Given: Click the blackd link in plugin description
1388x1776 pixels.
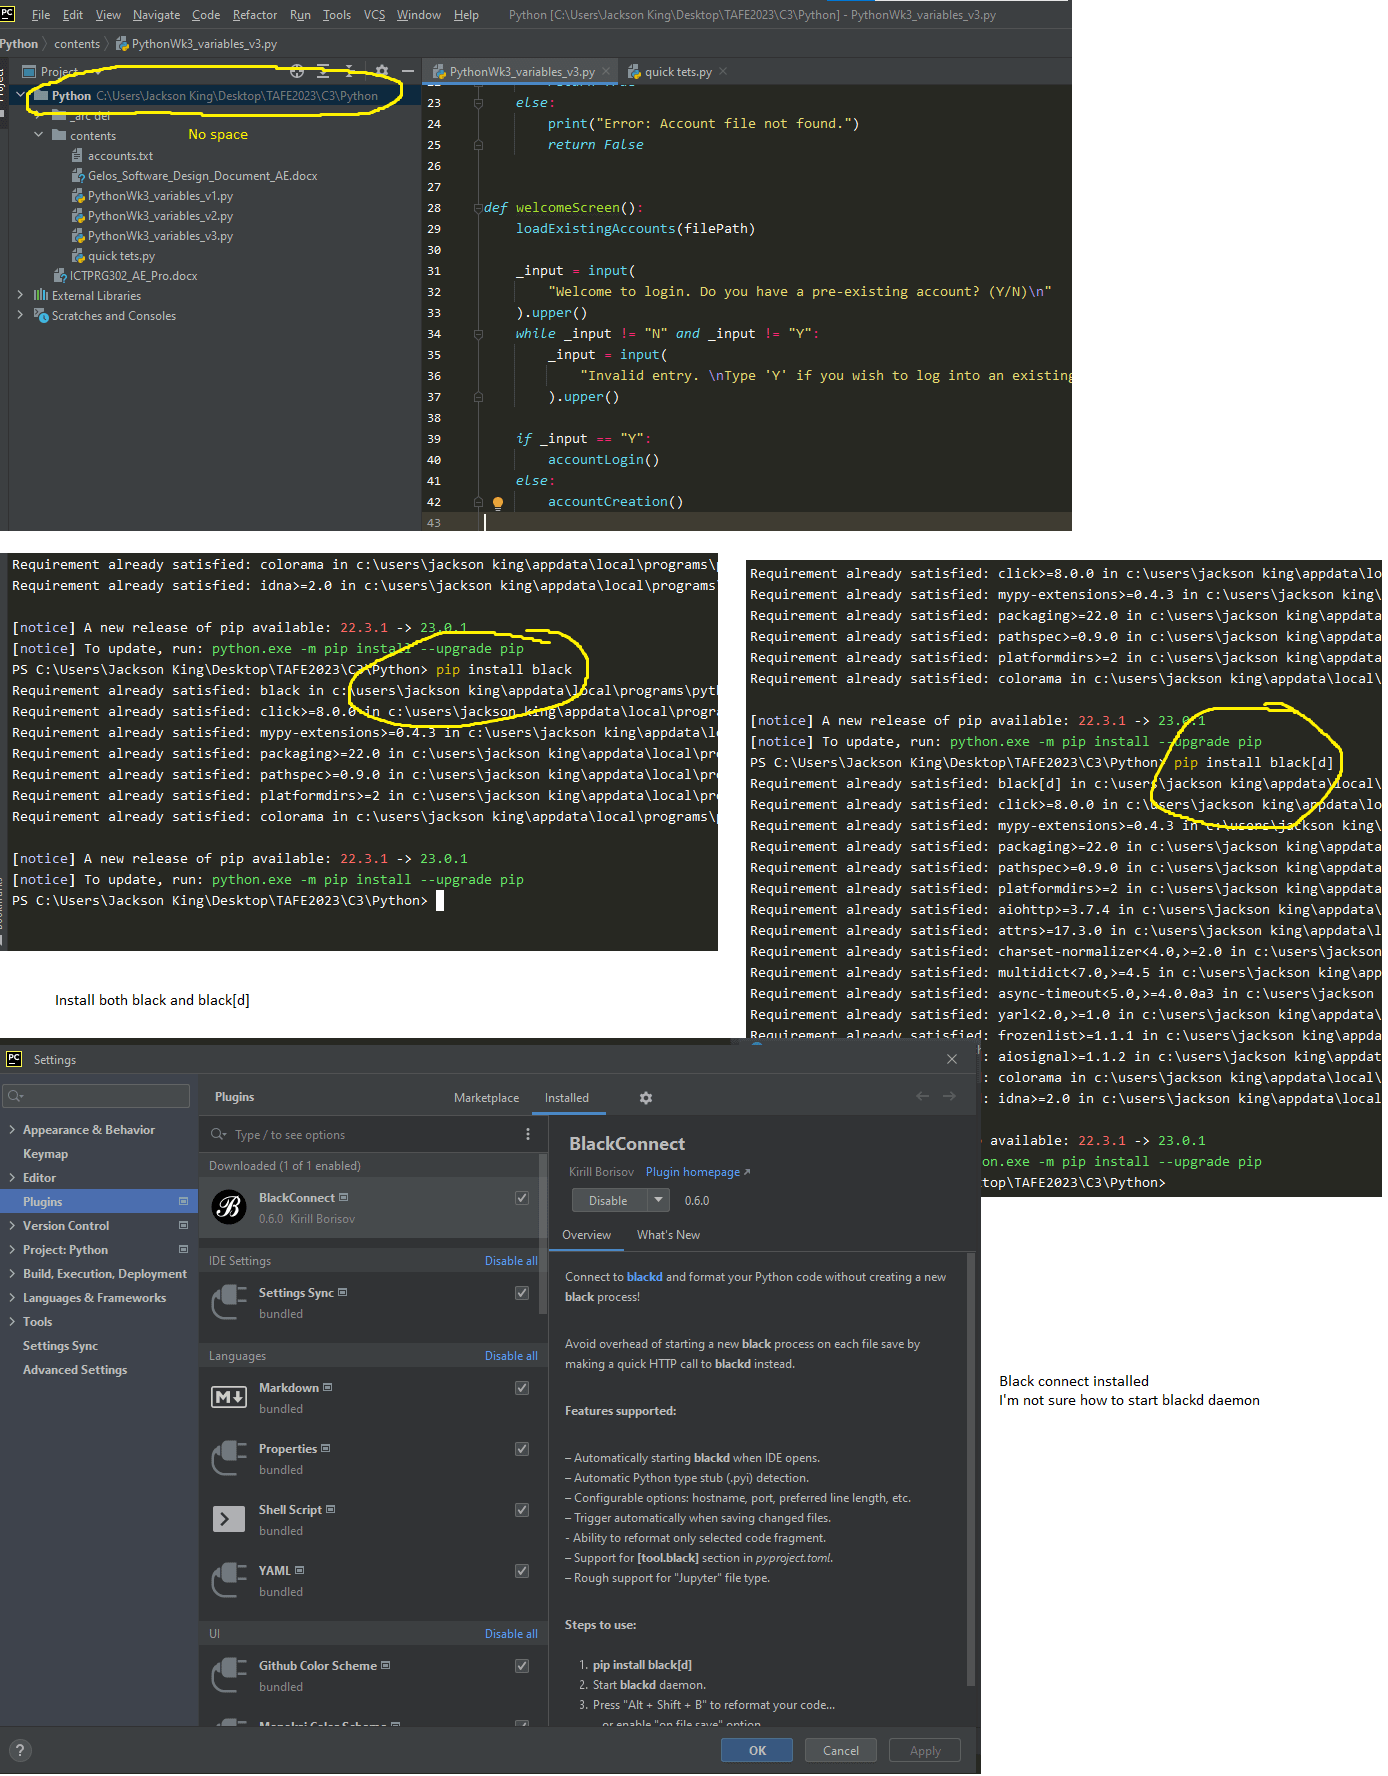Looking at the screenshot, I should (x=644, y=1277).
